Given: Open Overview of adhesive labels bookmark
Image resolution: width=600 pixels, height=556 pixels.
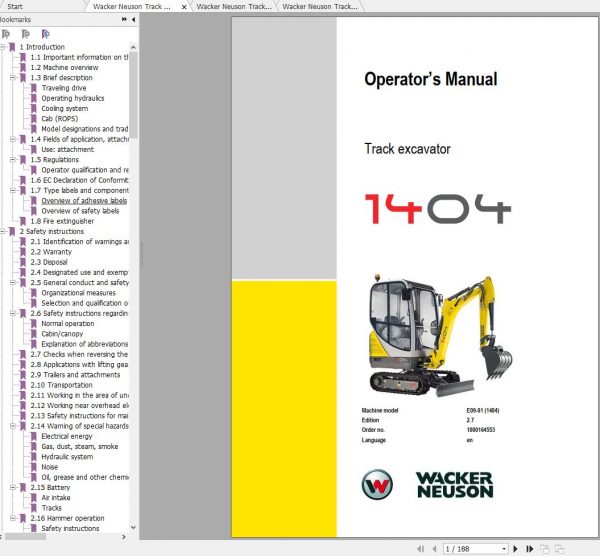Looking at the screenshot, I should click(84, 201).
